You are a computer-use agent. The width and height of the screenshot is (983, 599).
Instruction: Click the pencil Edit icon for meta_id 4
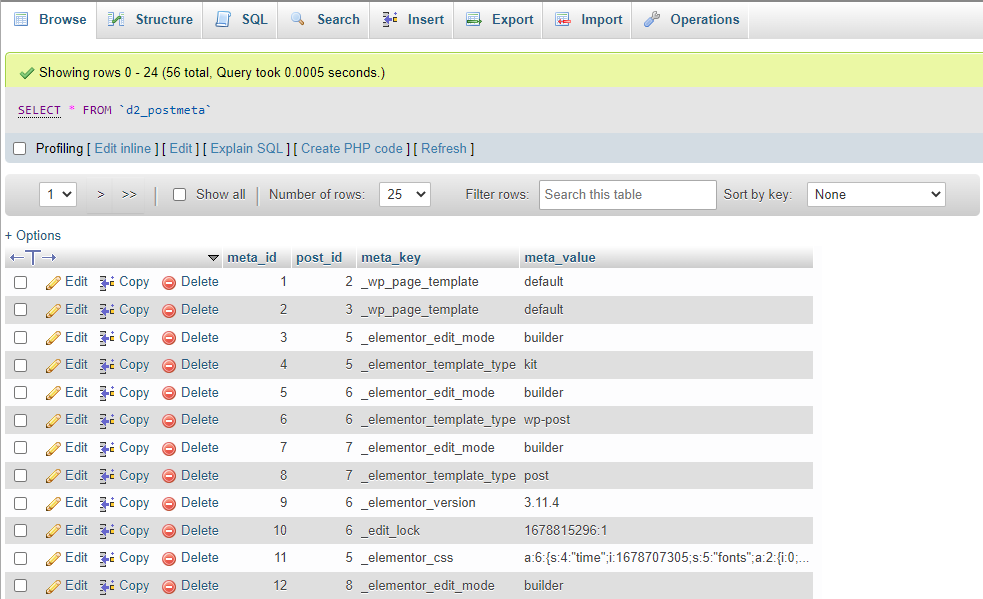click(53, 366)
